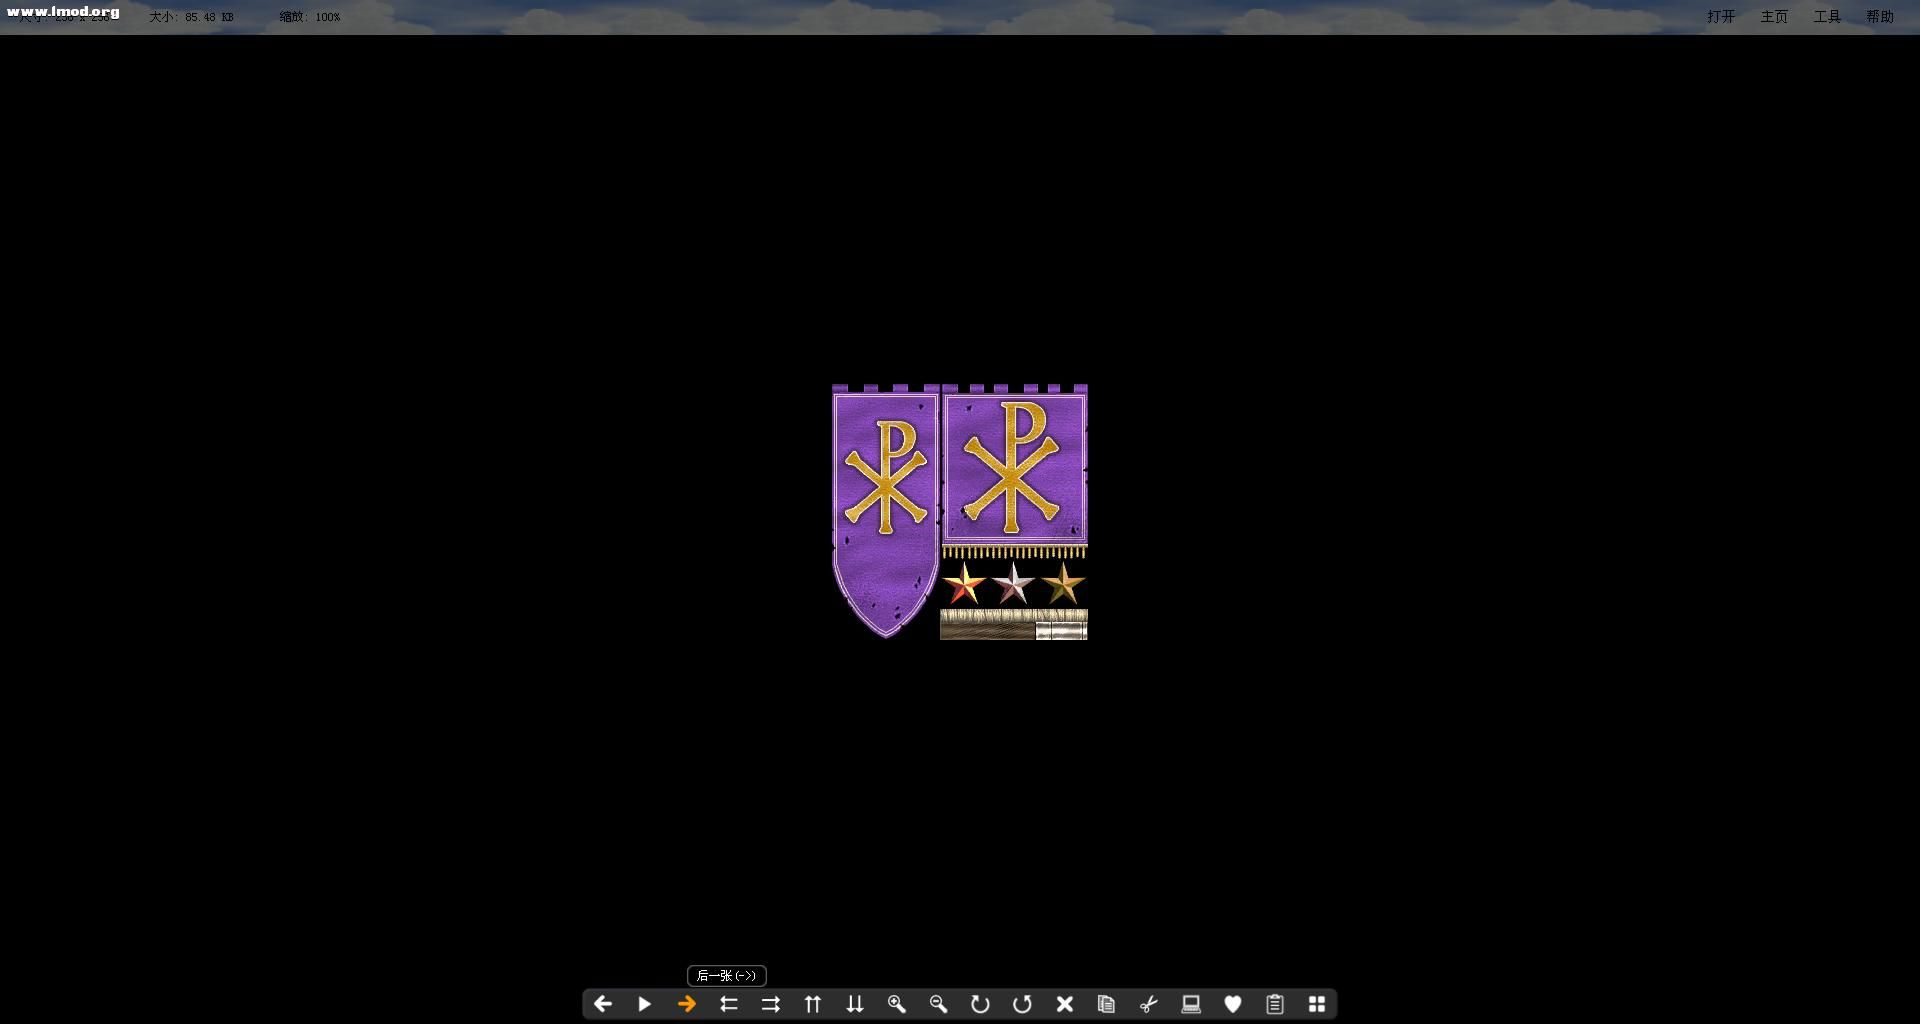The image size is (1920, 1024).
Task: Go to the previous image with left arrow
Action: [602, 1004]
